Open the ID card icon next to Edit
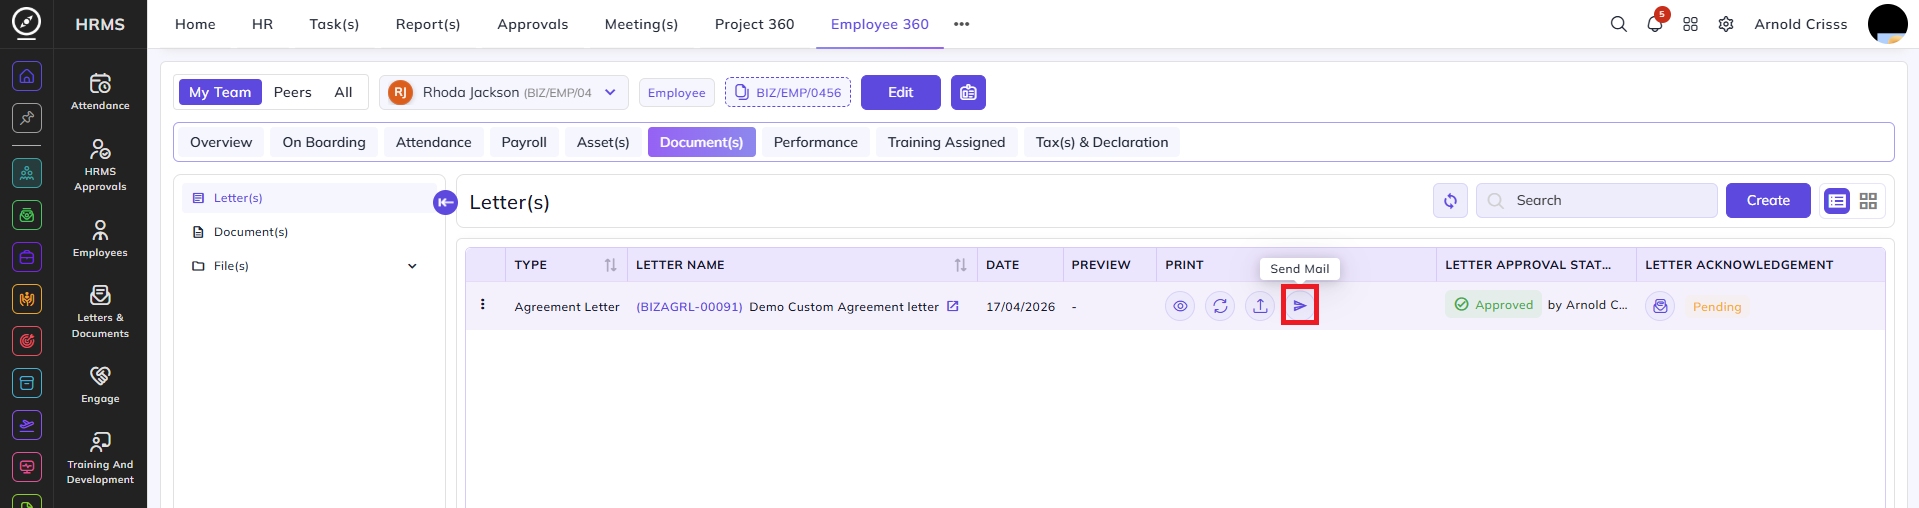Image resolution: width=1919 pixels, height=508 pixels. [x=968, y=92]
